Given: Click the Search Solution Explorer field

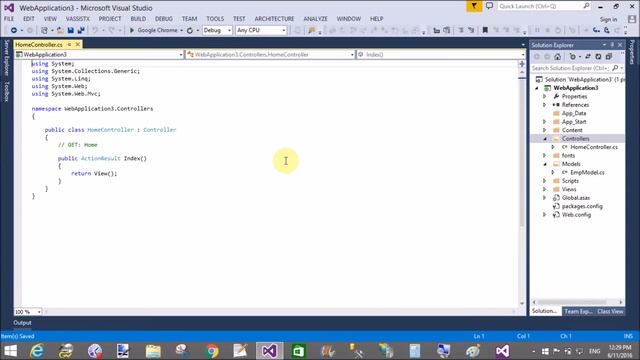Looking at the screenshot, I should pos(571,68).
